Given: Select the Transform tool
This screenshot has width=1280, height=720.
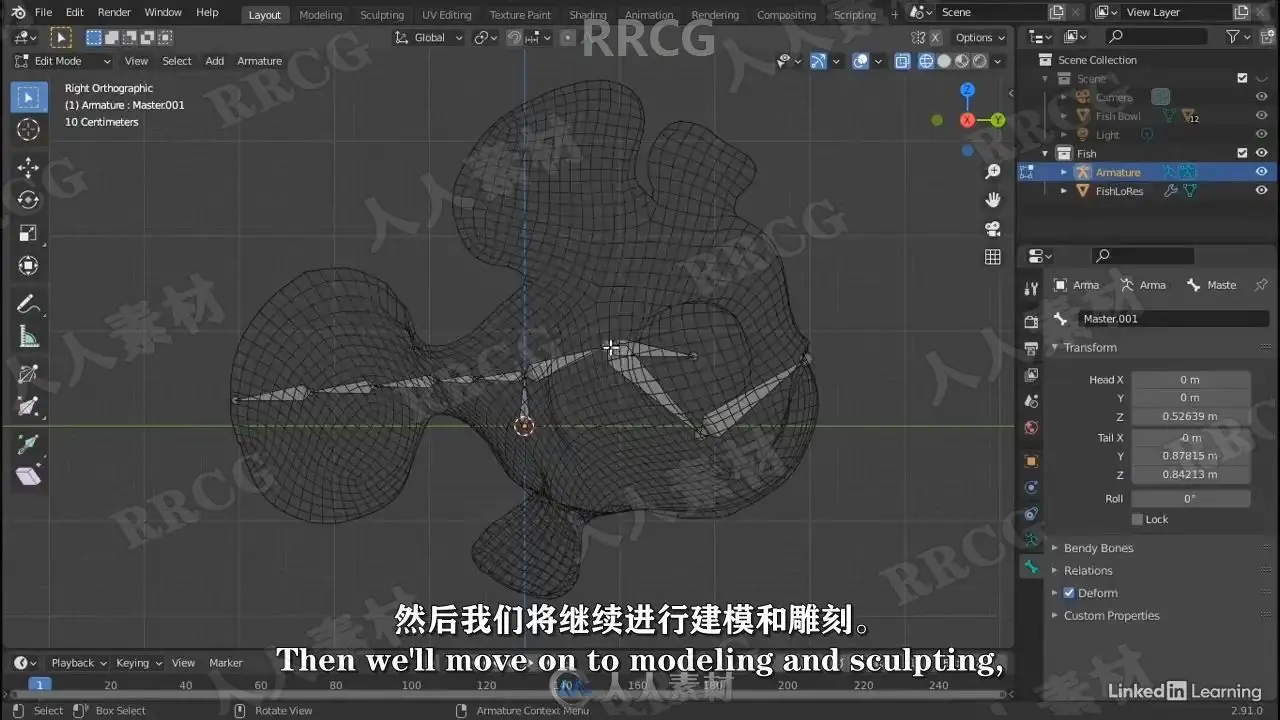Looking at the screenshot, I should [x=28, y=266].
